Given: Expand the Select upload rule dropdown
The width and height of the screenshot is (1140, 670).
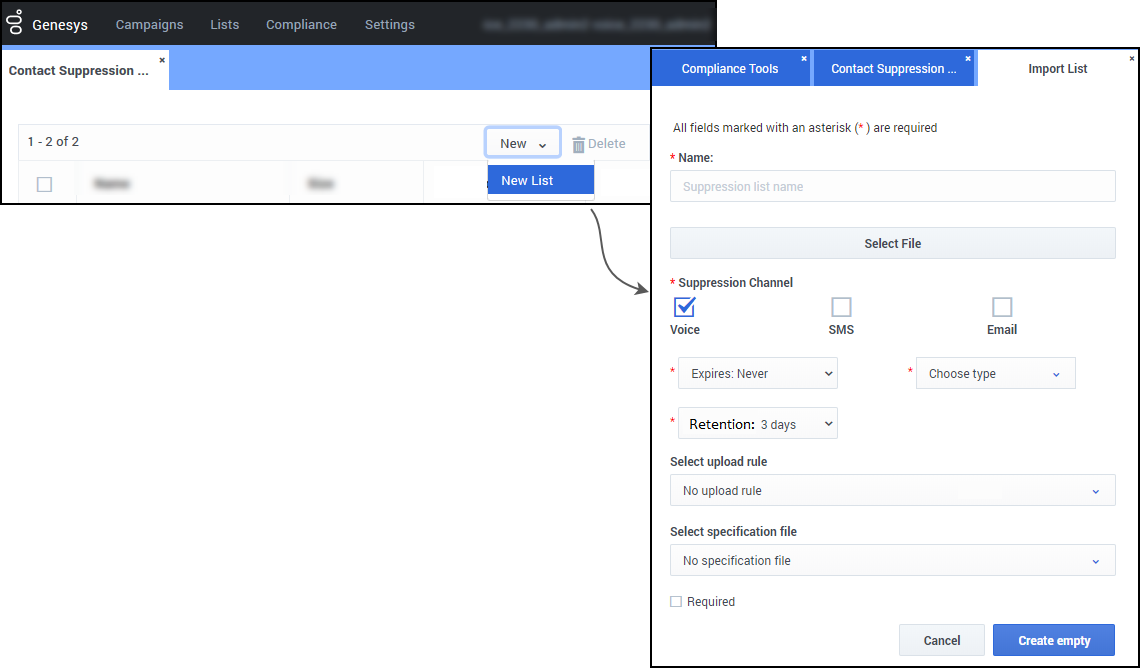Looking at the screenshot, I should click(x=892, y=491).
